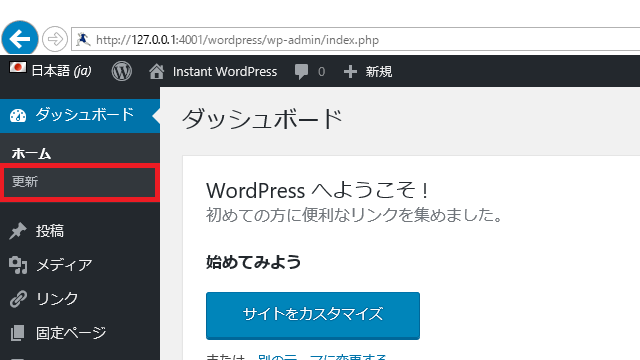Open the リンク menu
Viewport: 640px width, 360px height.
pyautogui.click(x=57, y=299)
